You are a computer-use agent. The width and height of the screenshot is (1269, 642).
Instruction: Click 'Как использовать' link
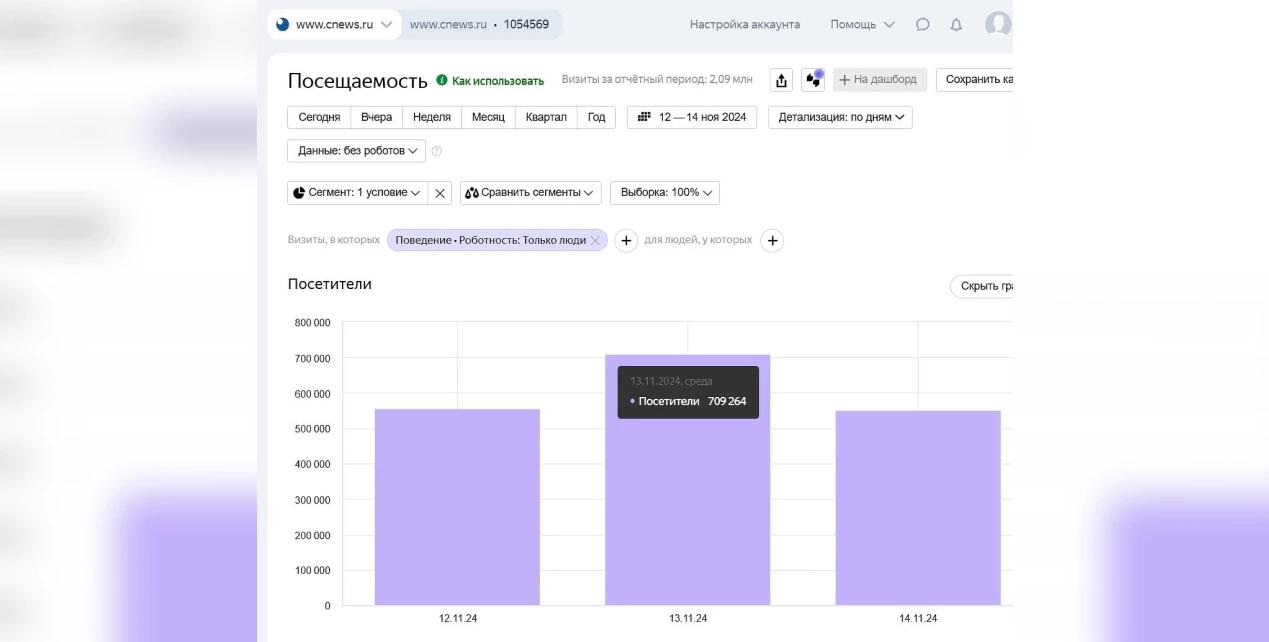[497, 81]
